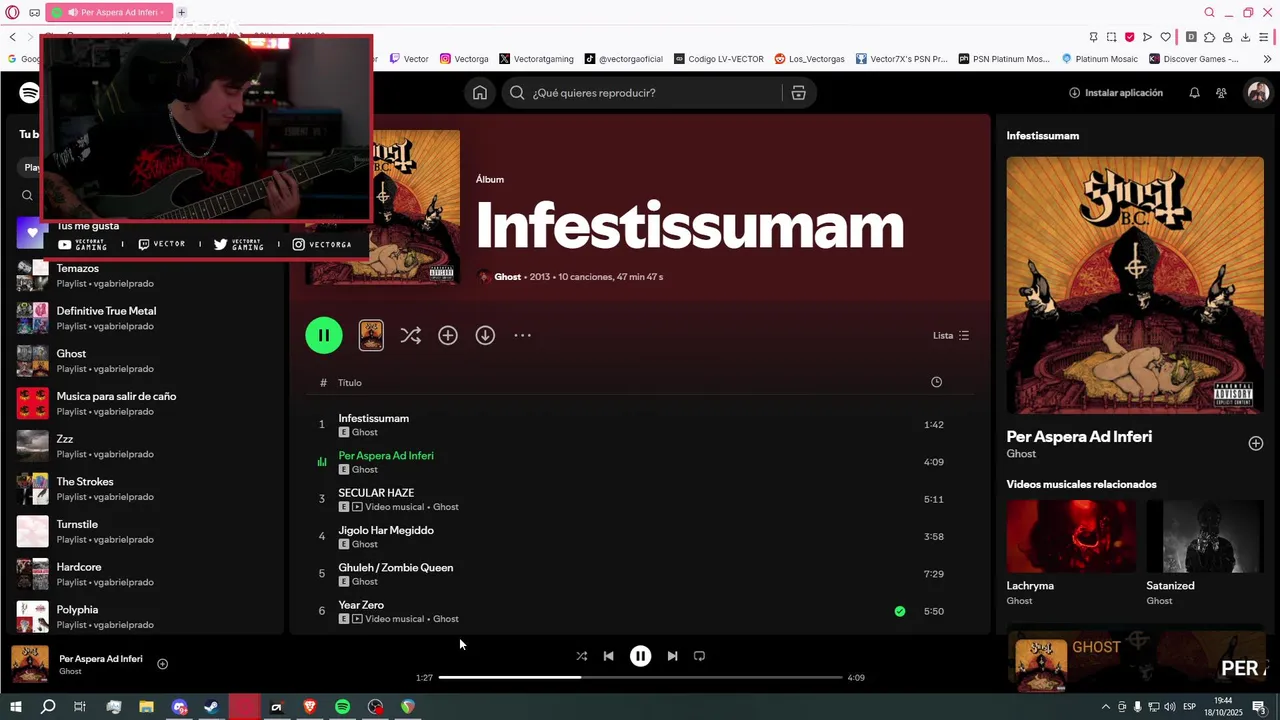
Task: Open the Definitive True Metal playlist
Action: 145,318
